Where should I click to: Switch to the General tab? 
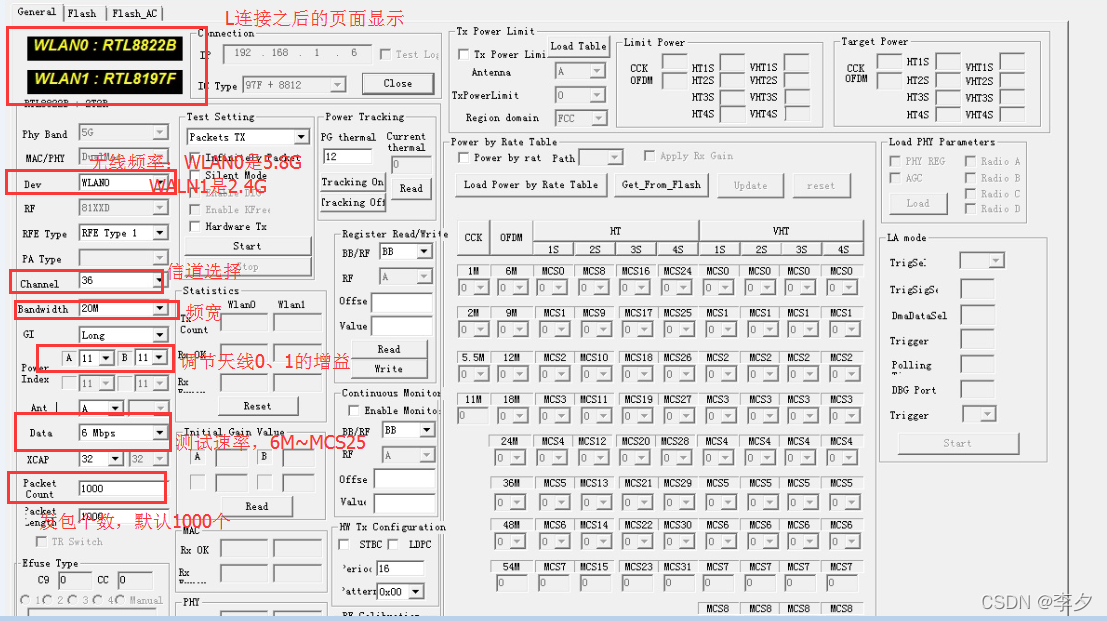click(36, 12)
